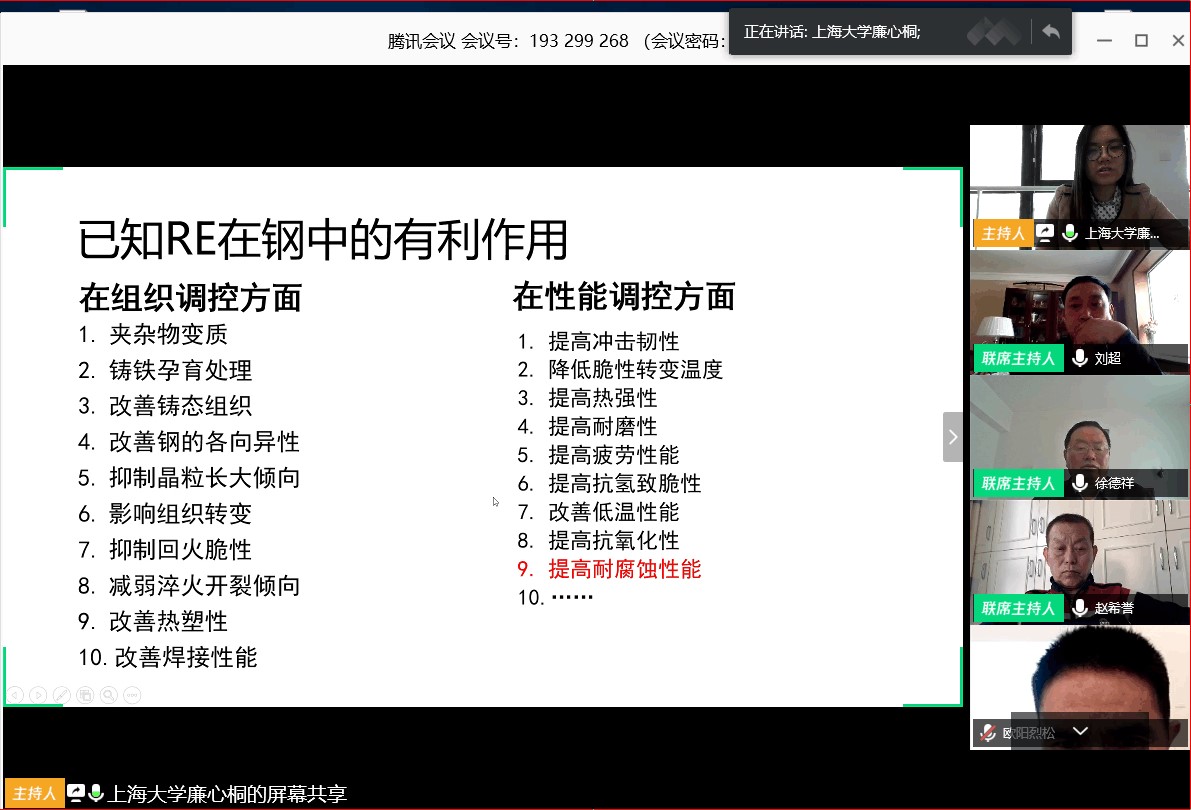This screenshot has width=1191, height=810.
Task: Maximize the Tencent Meeting window
Action: point(1141,41)
